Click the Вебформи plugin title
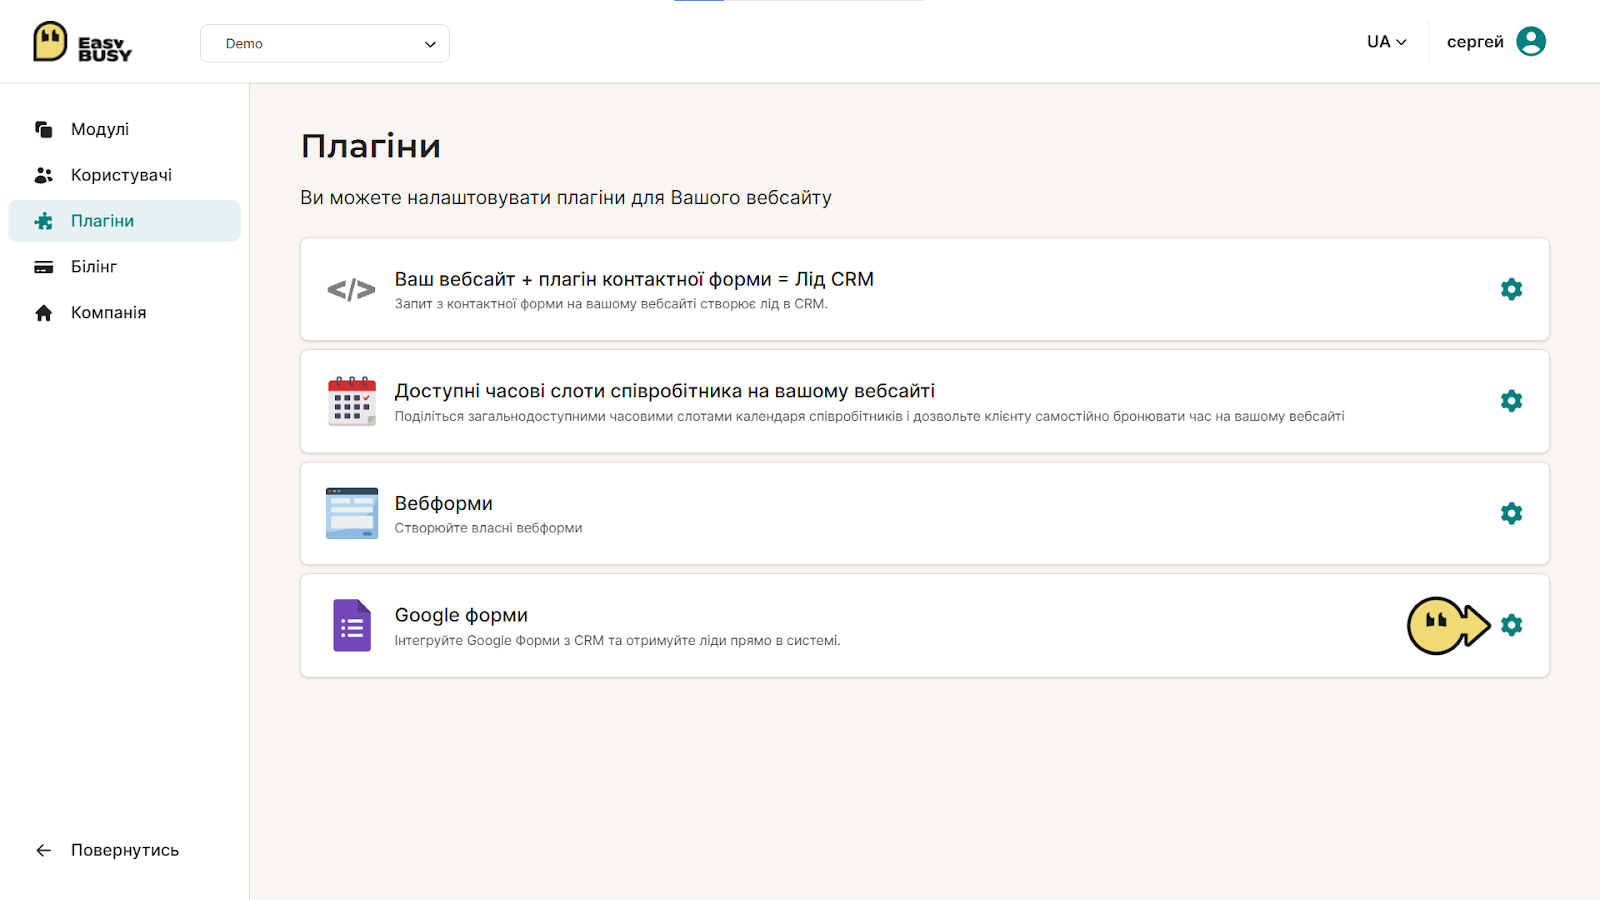The height and width of the screenshot is (900, 1600). [x=444, y=503]
